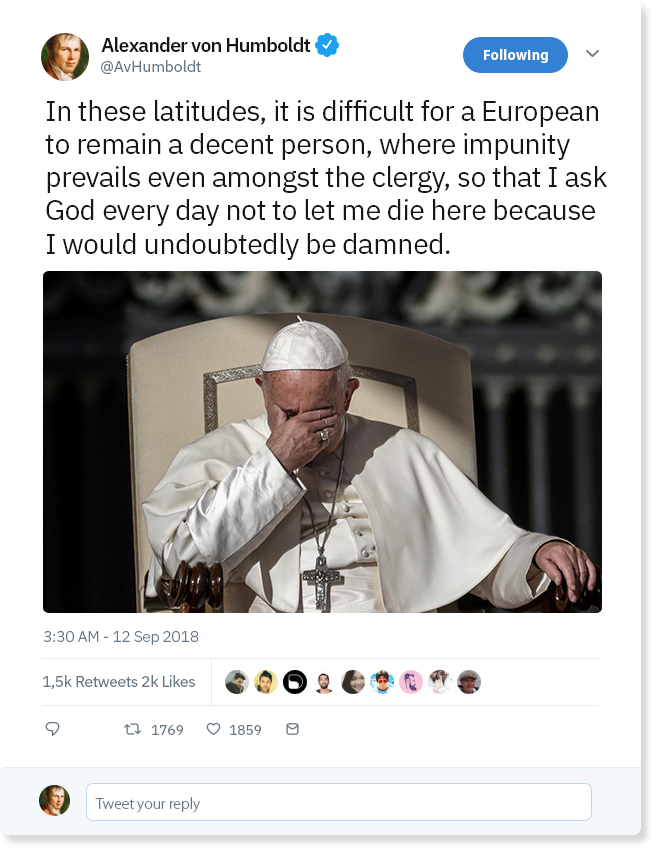Open the @AvHumboldt handle link
Screen dimensions: 656x848
[151, 67]
